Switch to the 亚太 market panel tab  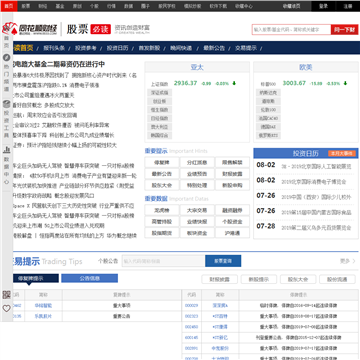pyautogui.click(x=197, y=67)
